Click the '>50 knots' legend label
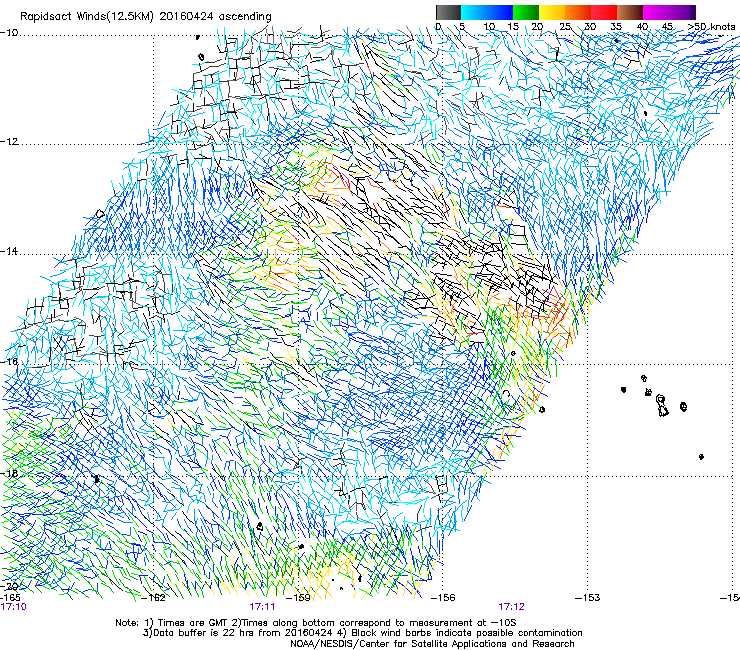740x650 pixels. tap(711, 27)
